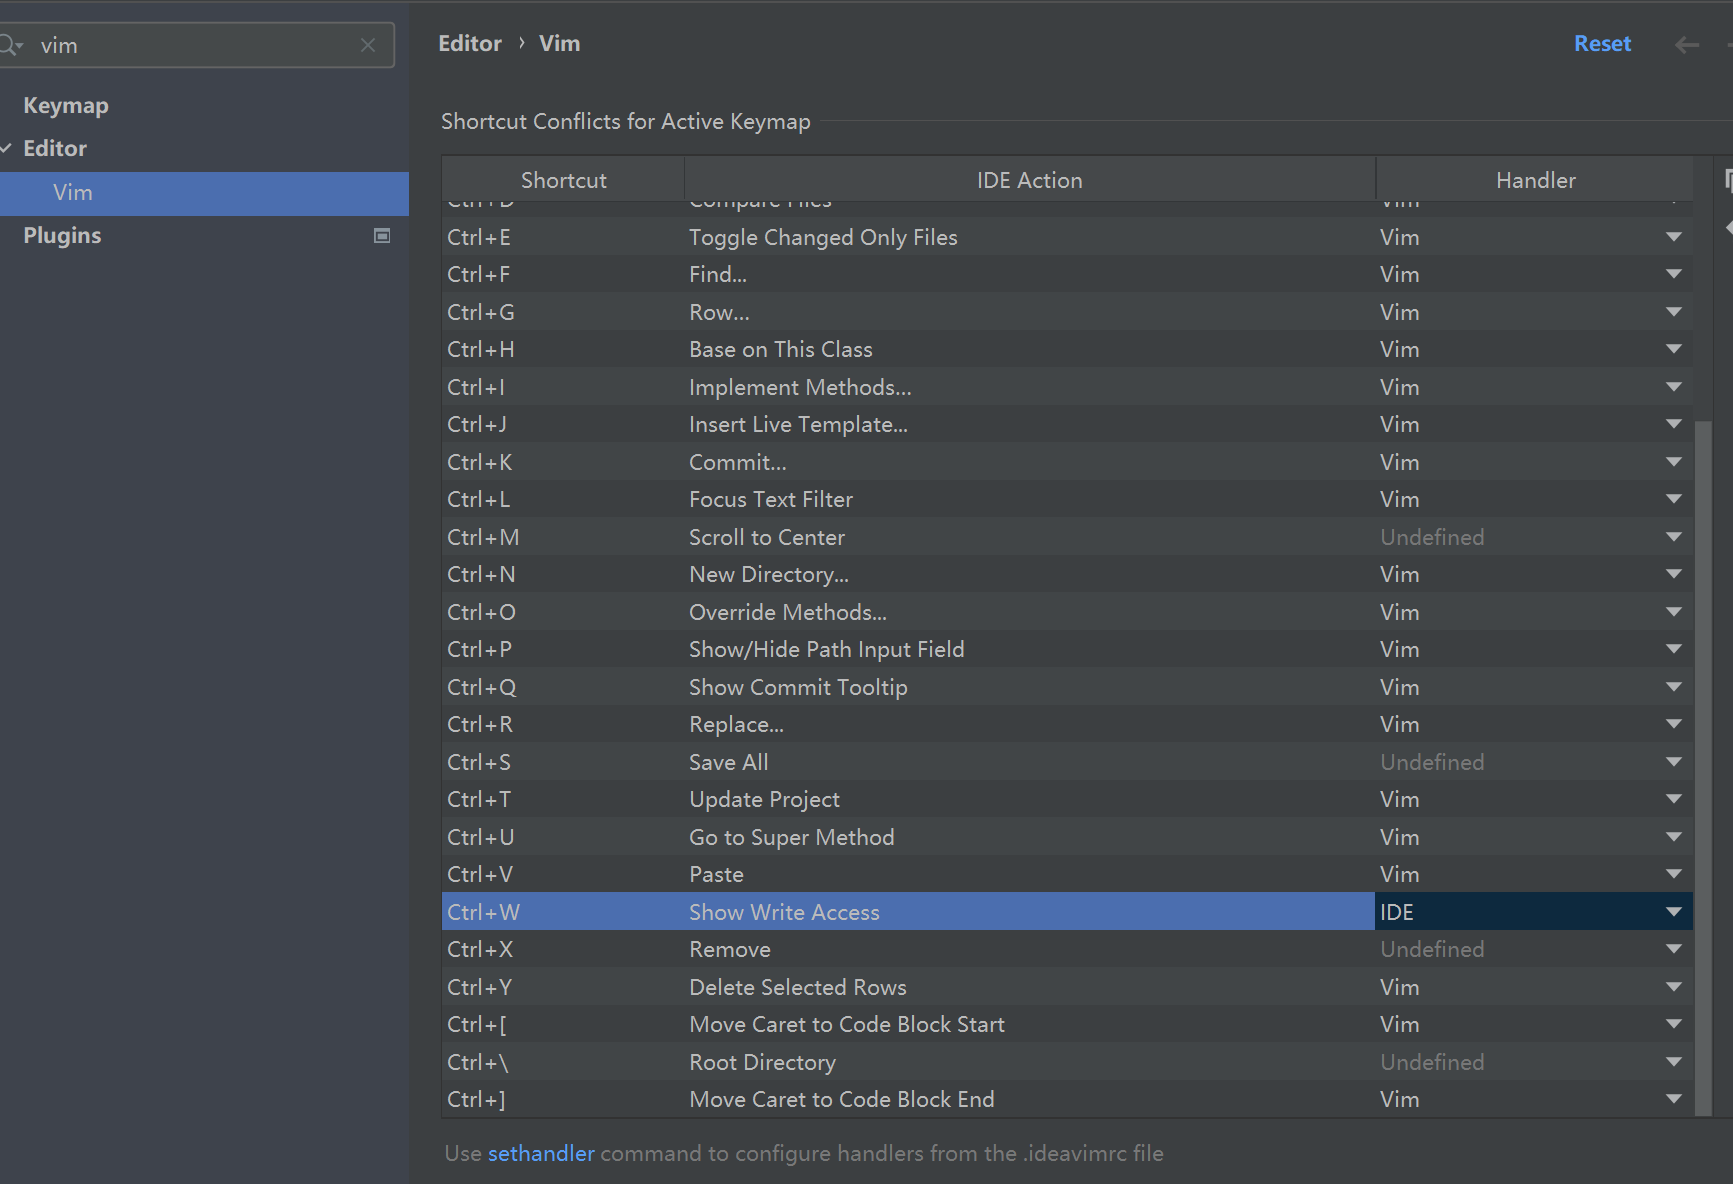Screen dimensions: 1733x1184
Task: Clear the vim search field text
Action: click(368, 45)
